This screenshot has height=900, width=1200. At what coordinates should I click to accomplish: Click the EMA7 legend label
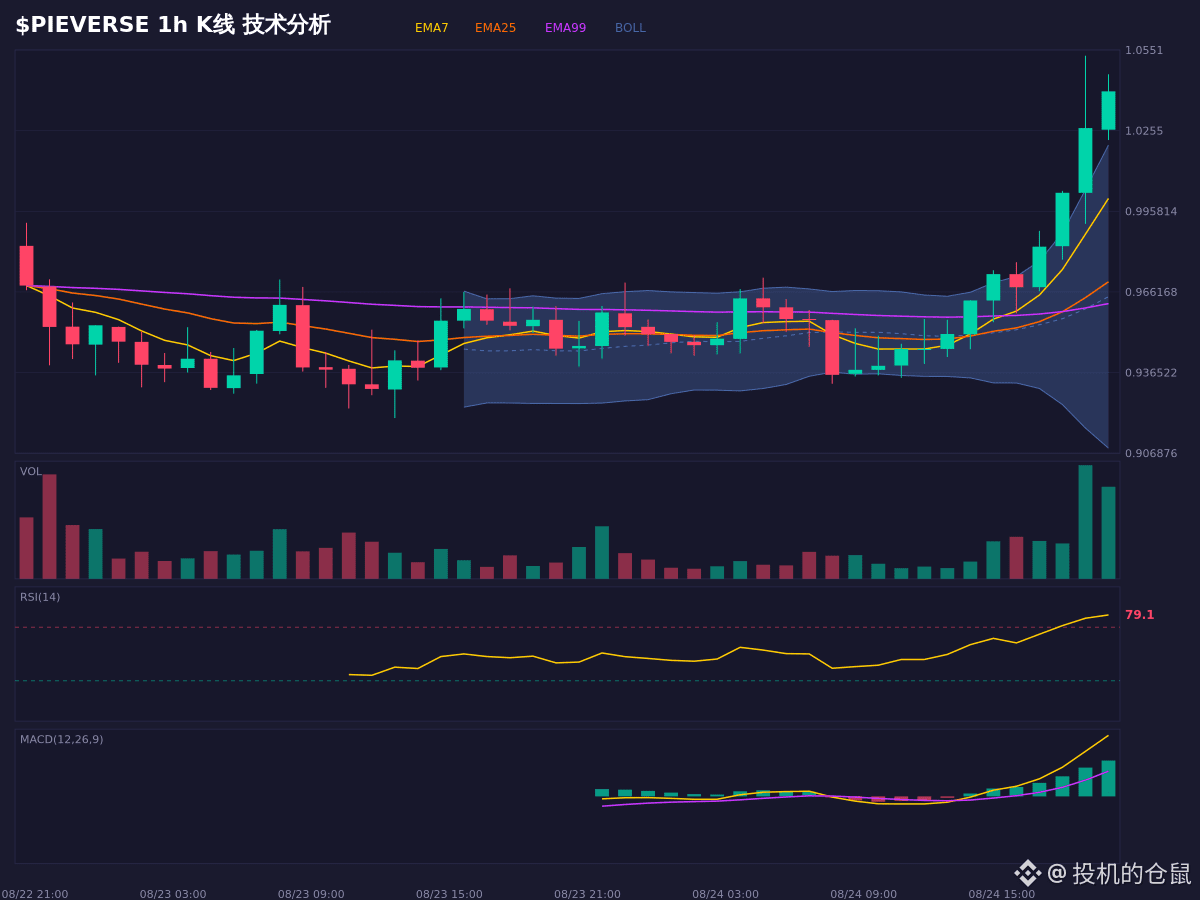point(431,28)
